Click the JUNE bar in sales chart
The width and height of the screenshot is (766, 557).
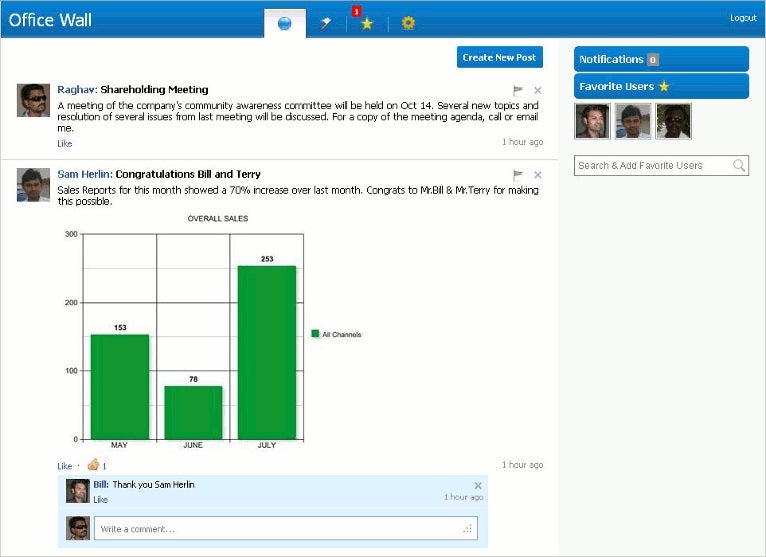[x=193, y=412]
